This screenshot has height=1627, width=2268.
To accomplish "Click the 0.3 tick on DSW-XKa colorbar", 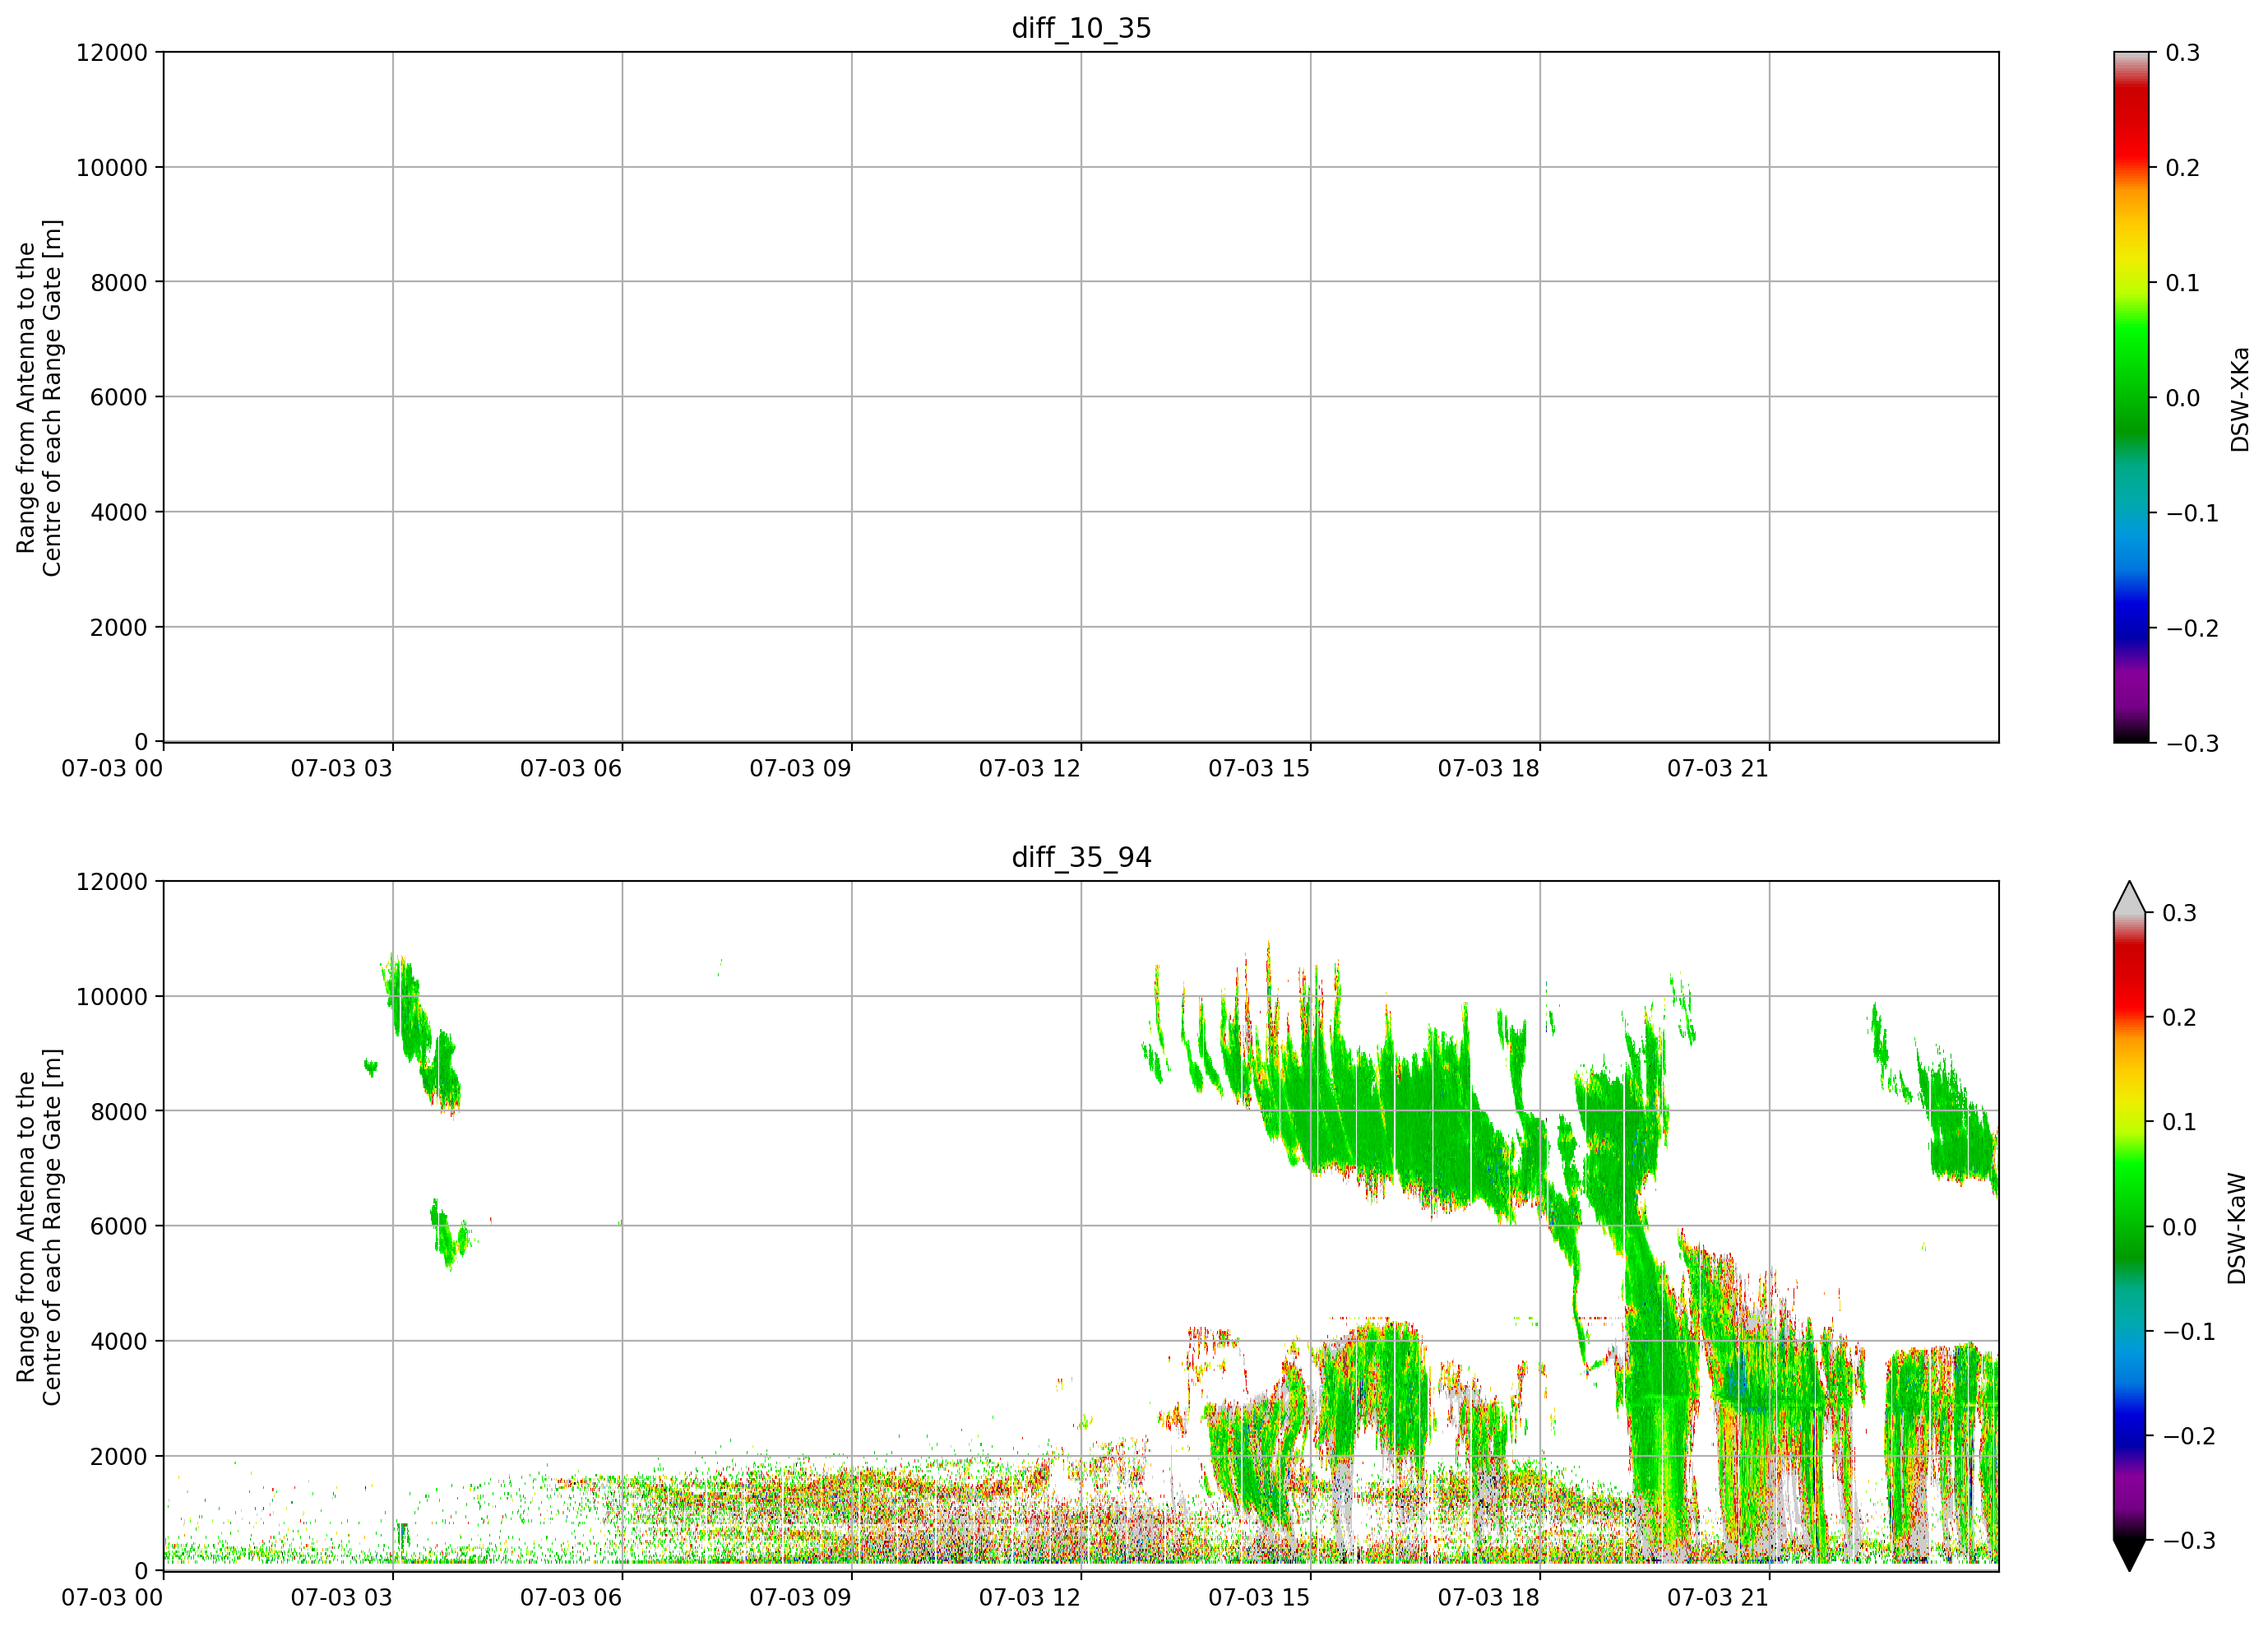I will point(2183,52).
